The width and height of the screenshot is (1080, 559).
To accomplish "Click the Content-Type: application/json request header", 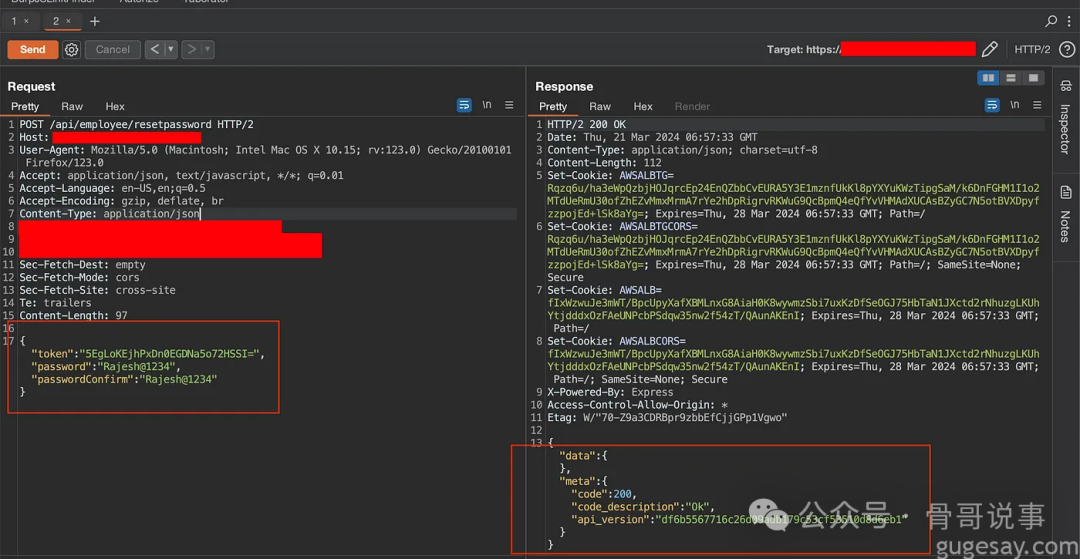I will click(110, 214).
